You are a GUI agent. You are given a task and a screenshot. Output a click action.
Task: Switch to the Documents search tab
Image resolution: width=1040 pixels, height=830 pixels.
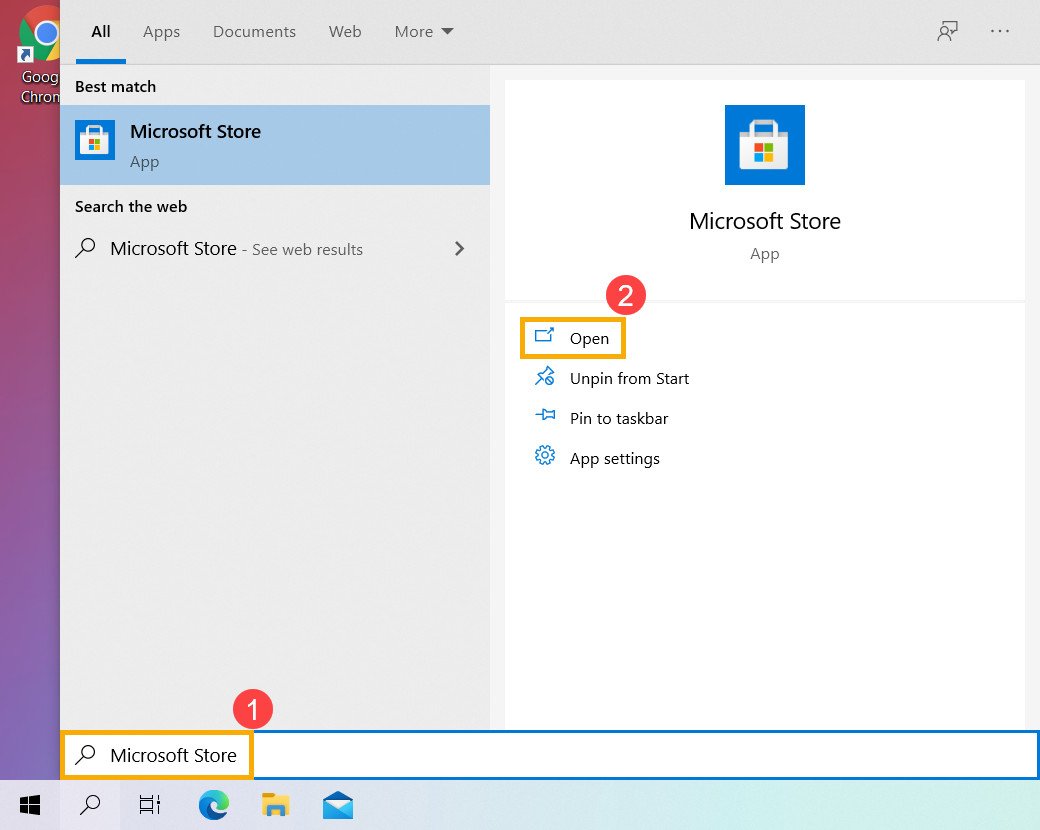tap(254, 31)
